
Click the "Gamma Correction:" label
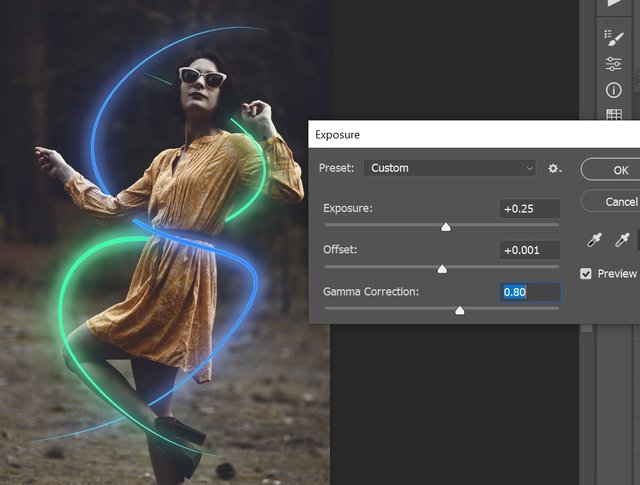[371, 291]
